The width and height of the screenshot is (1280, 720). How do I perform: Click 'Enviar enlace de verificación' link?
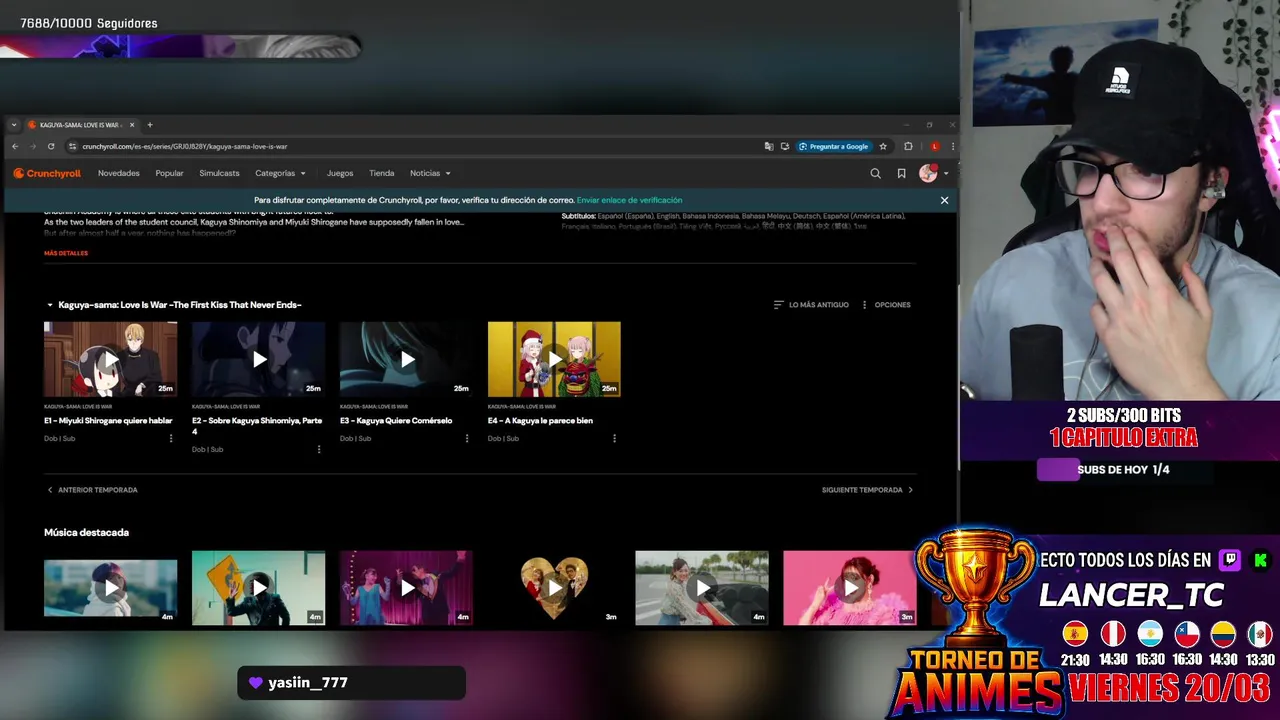pos(629,200)
